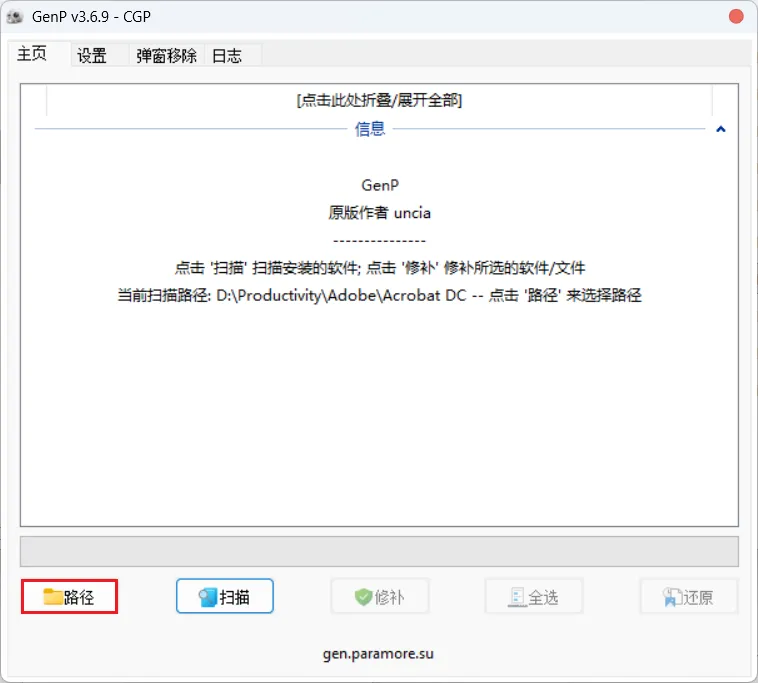Click the scan and patch instruction line
The image size is (758, 683).
point(380,268)
